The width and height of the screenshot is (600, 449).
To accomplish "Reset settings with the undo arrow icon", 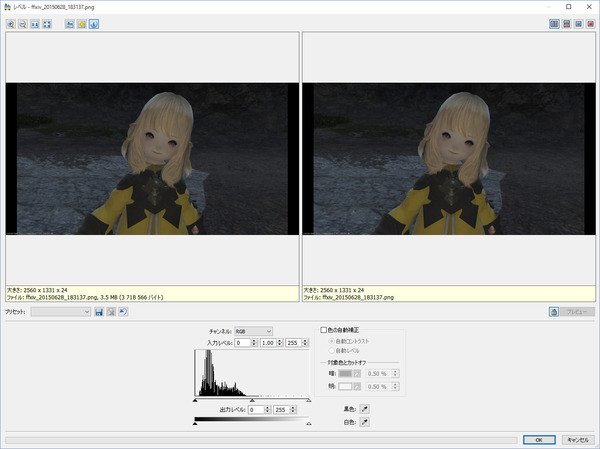I will (x=123, y=312).
